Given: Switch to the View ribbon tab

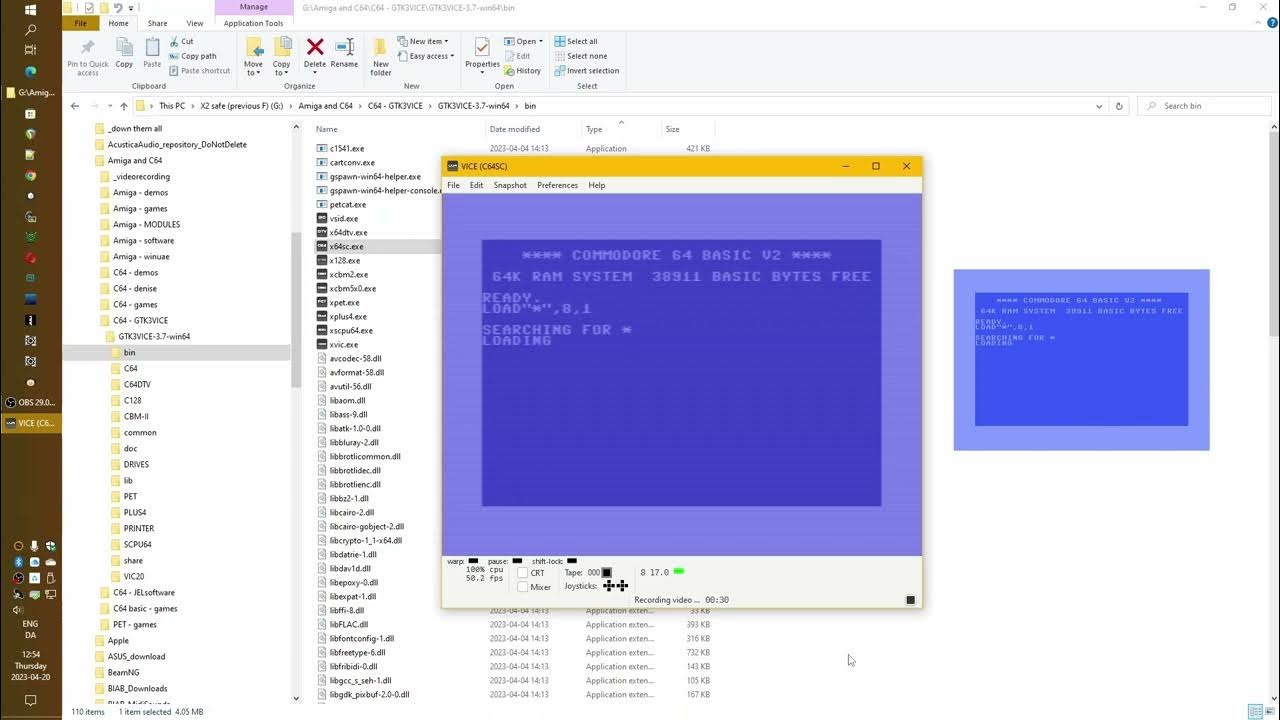Looking at the screenshot, I should click(x=195, y=23).
